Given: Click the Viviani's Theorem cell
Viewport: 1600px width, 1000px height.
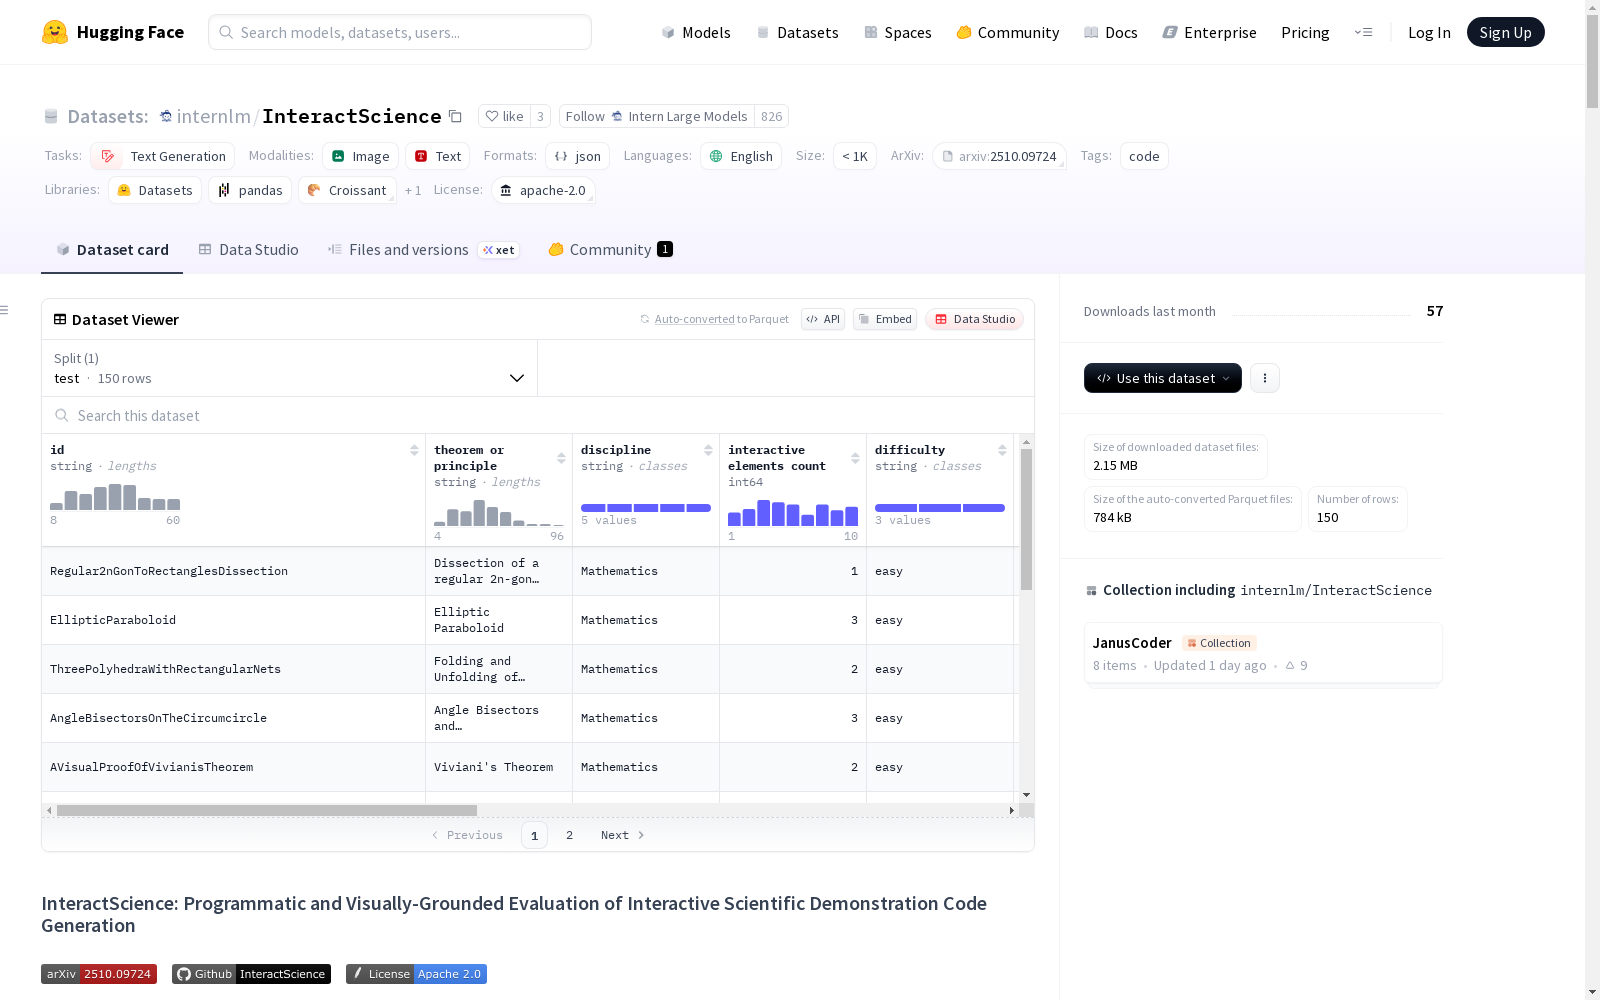Looking at the screenshot, I should (x=499, y=767).
